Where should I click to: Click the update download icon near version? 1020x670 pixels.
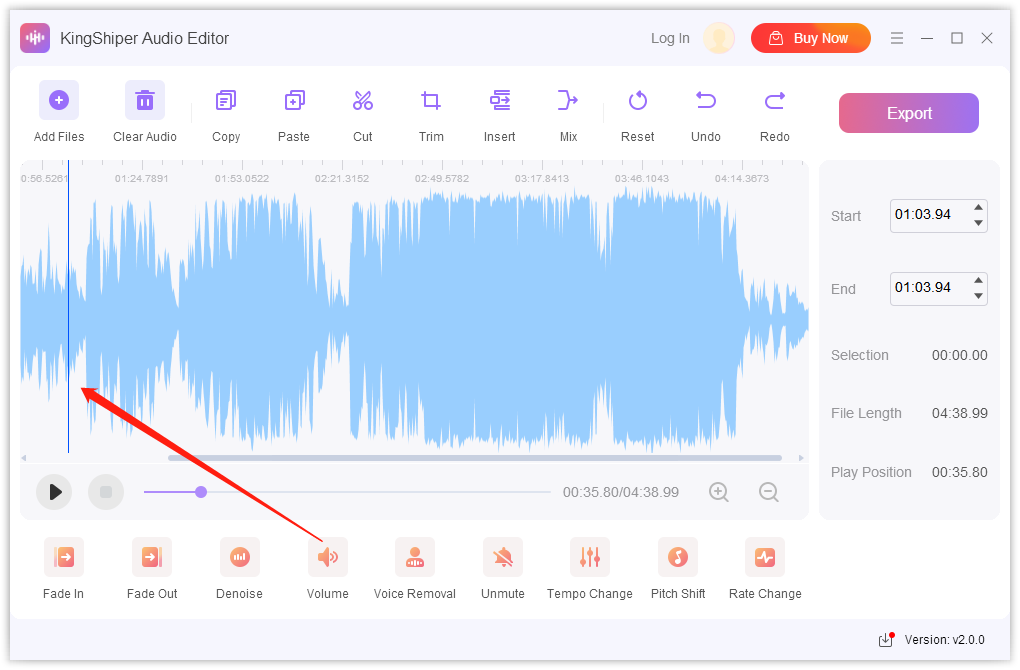(x=887, y=640)
